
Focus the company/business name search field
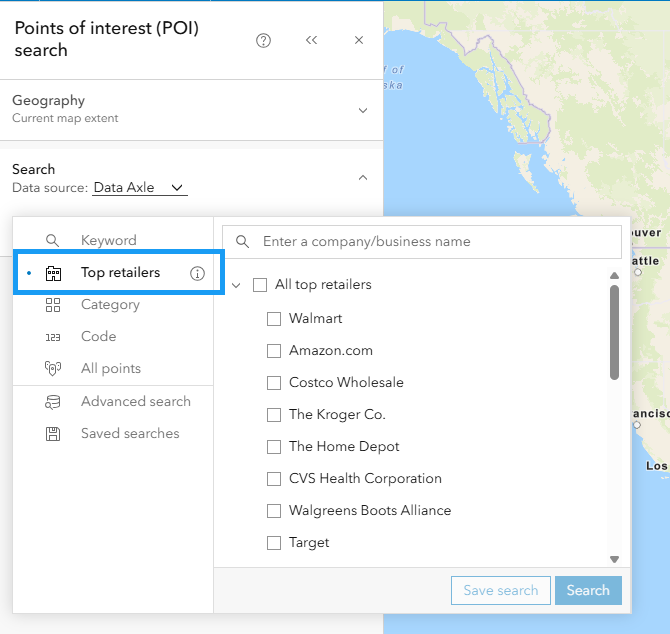(422, 242)
